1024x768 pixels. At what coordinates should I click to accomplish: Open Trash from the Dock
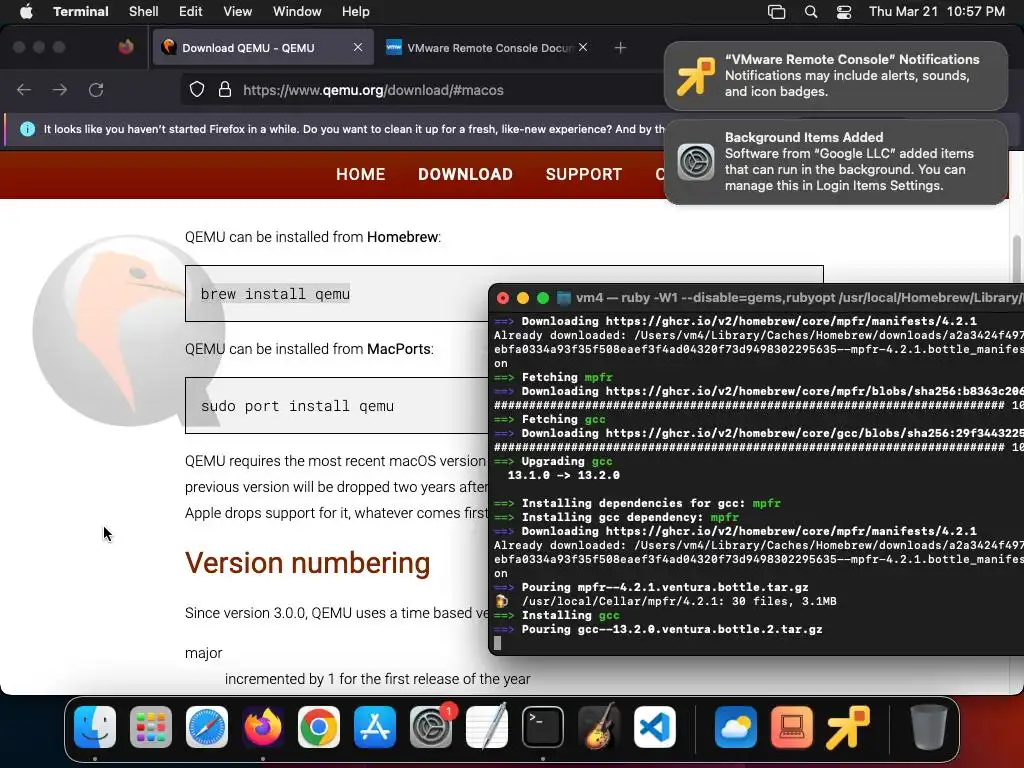pos(929,727)
